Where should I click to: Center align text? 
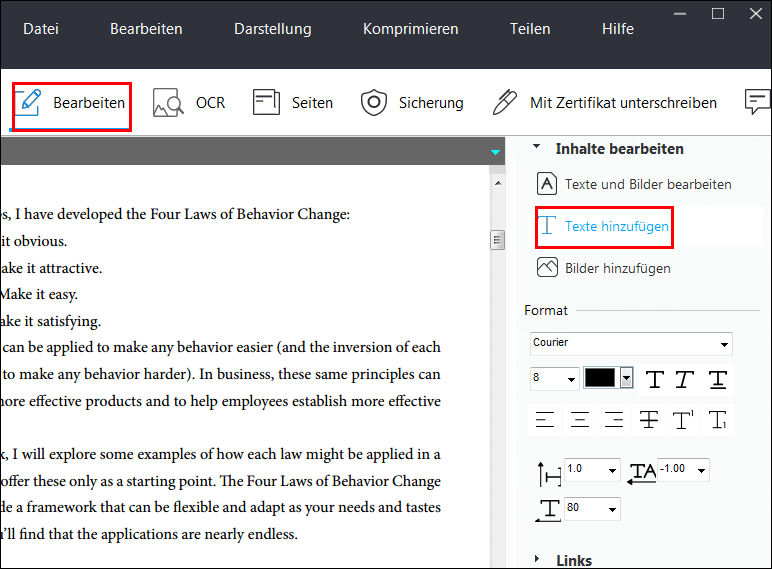coord(579,420)
